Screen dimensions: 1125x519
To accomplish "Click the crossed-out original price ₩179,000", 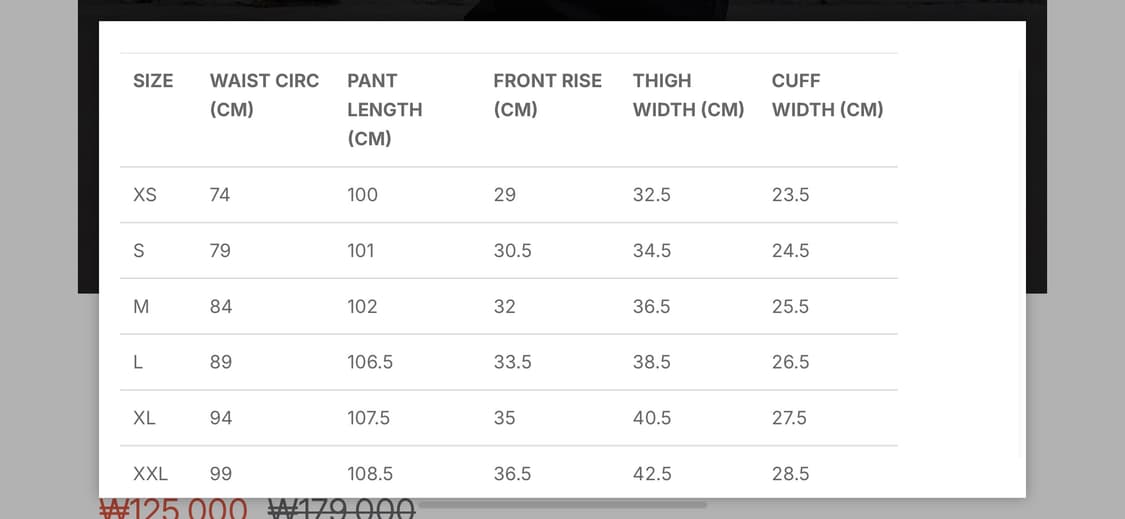I will [341, 509].
